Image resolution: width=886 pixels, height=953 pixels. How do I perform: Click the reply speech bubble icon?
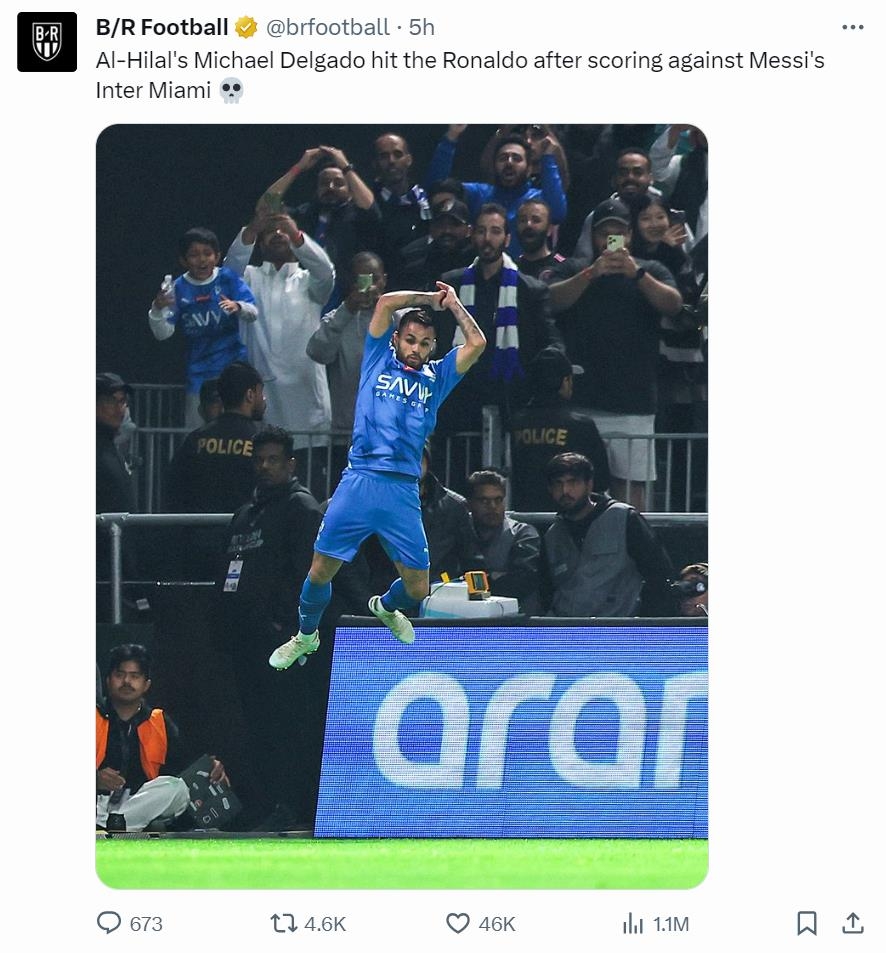(x=109, y=923)
